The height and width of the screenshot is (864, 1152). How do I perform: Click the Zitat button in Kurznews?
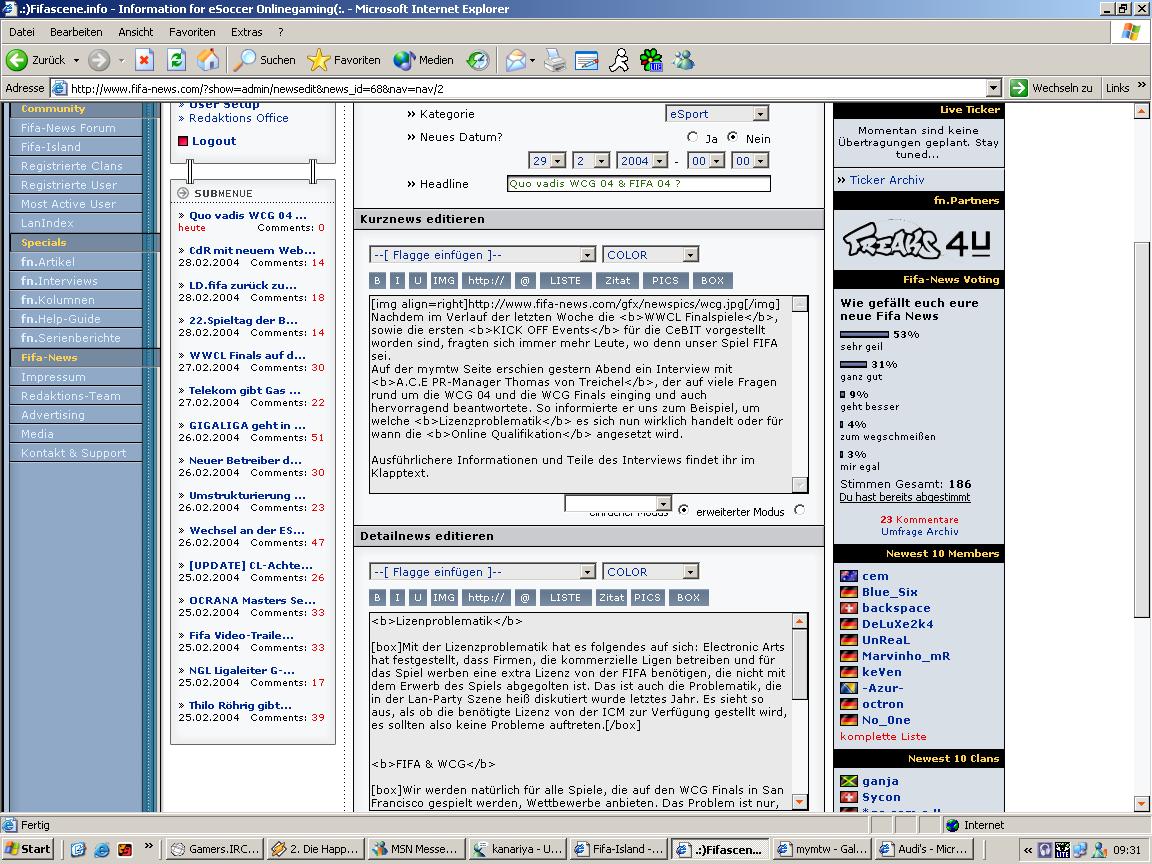coord(617,281)
